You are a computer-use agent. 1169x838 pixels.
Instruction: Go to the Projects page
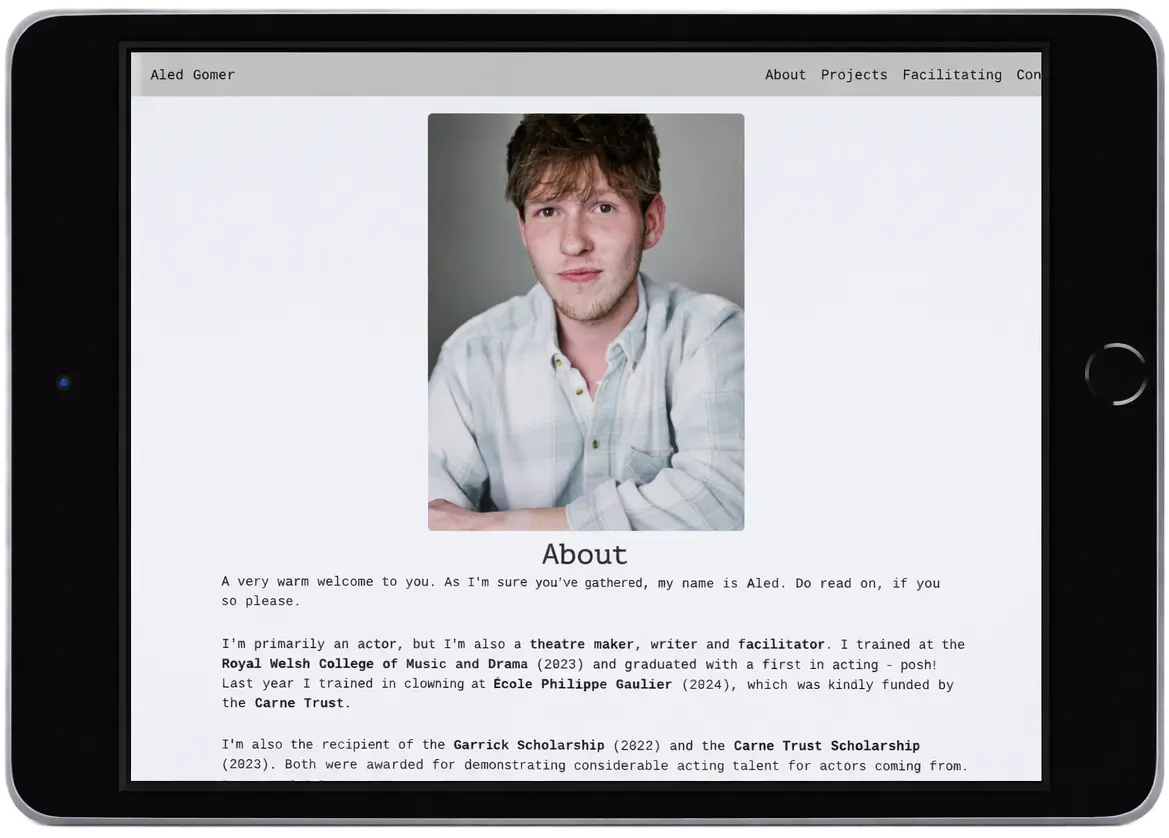pyautogui.click(x=854, y=75)
